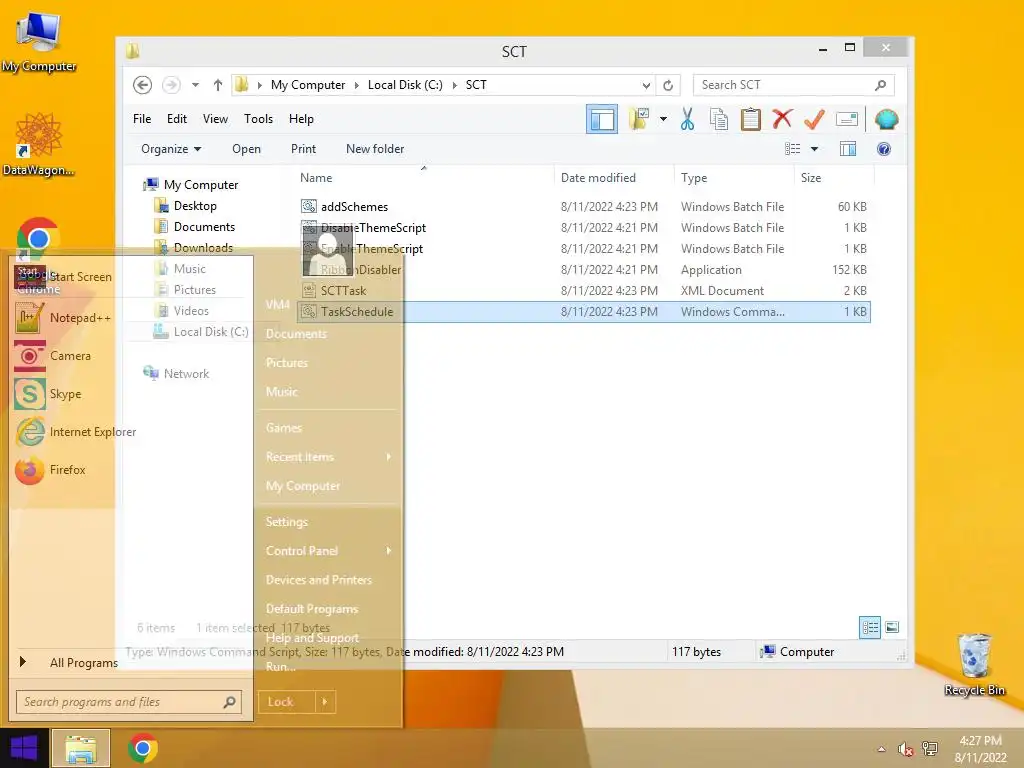1024x768 pixels.
Task: Go up one folder level arrow
Action: pyautogui.click(x=217, y=85)
